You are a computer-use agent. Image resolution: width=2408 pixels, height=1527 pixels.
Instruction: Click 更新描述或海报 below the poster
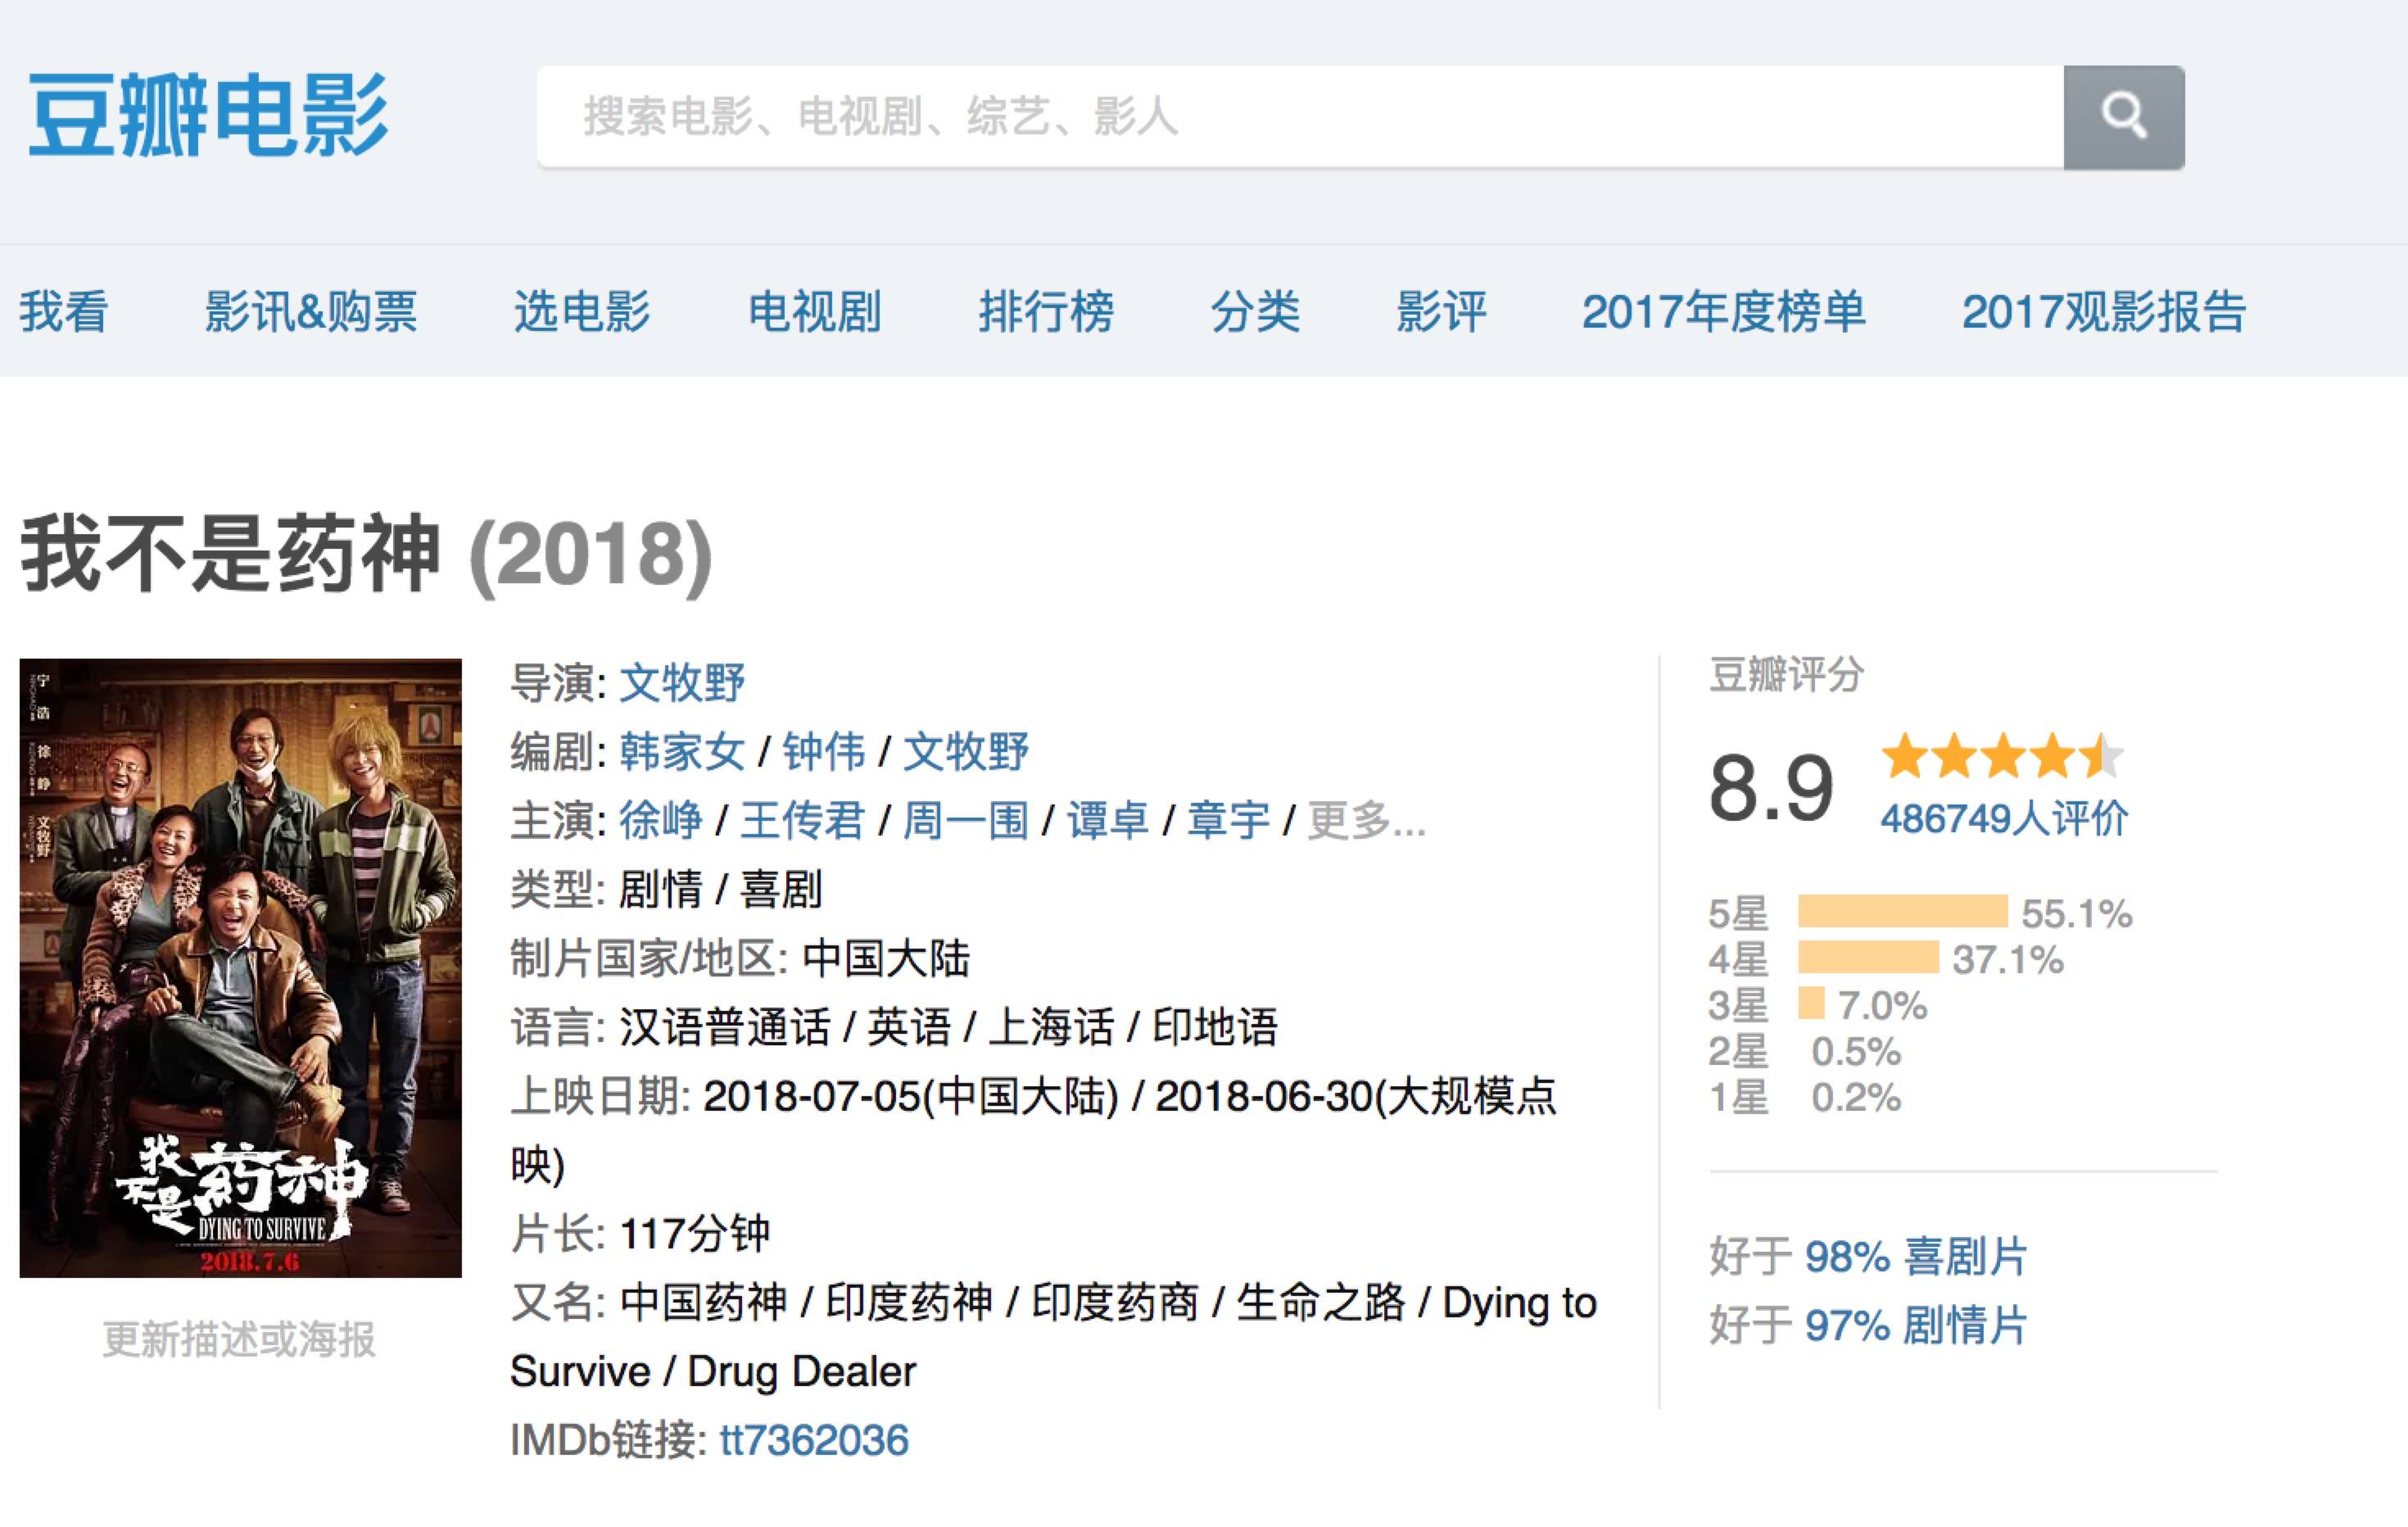(239, 1339)
